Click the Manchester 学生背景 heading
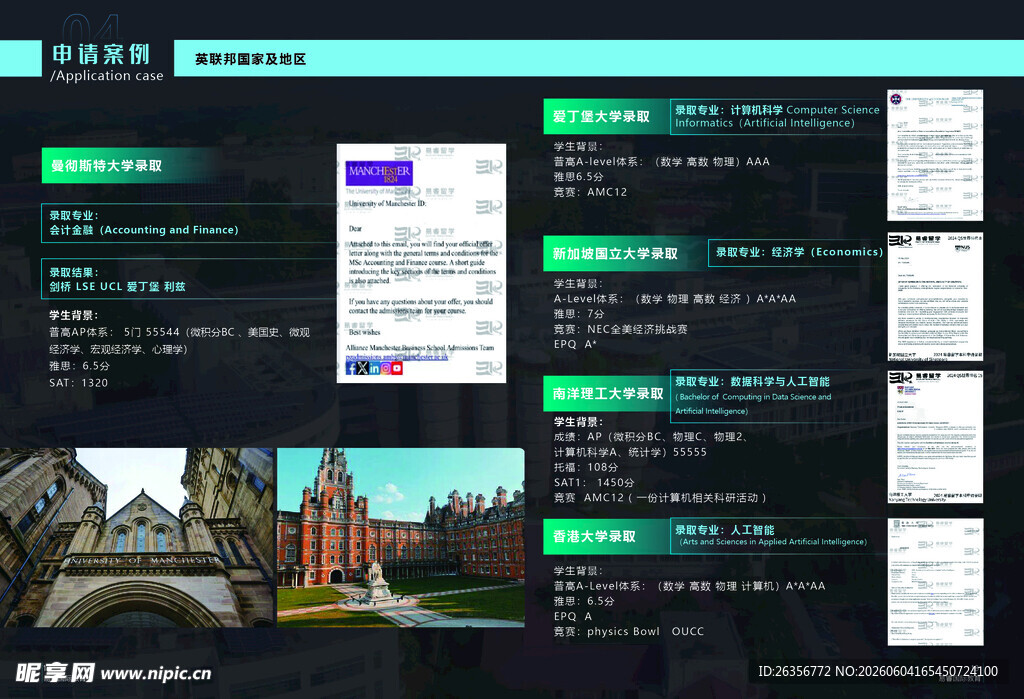1024x699 pixels. [74, 315]
